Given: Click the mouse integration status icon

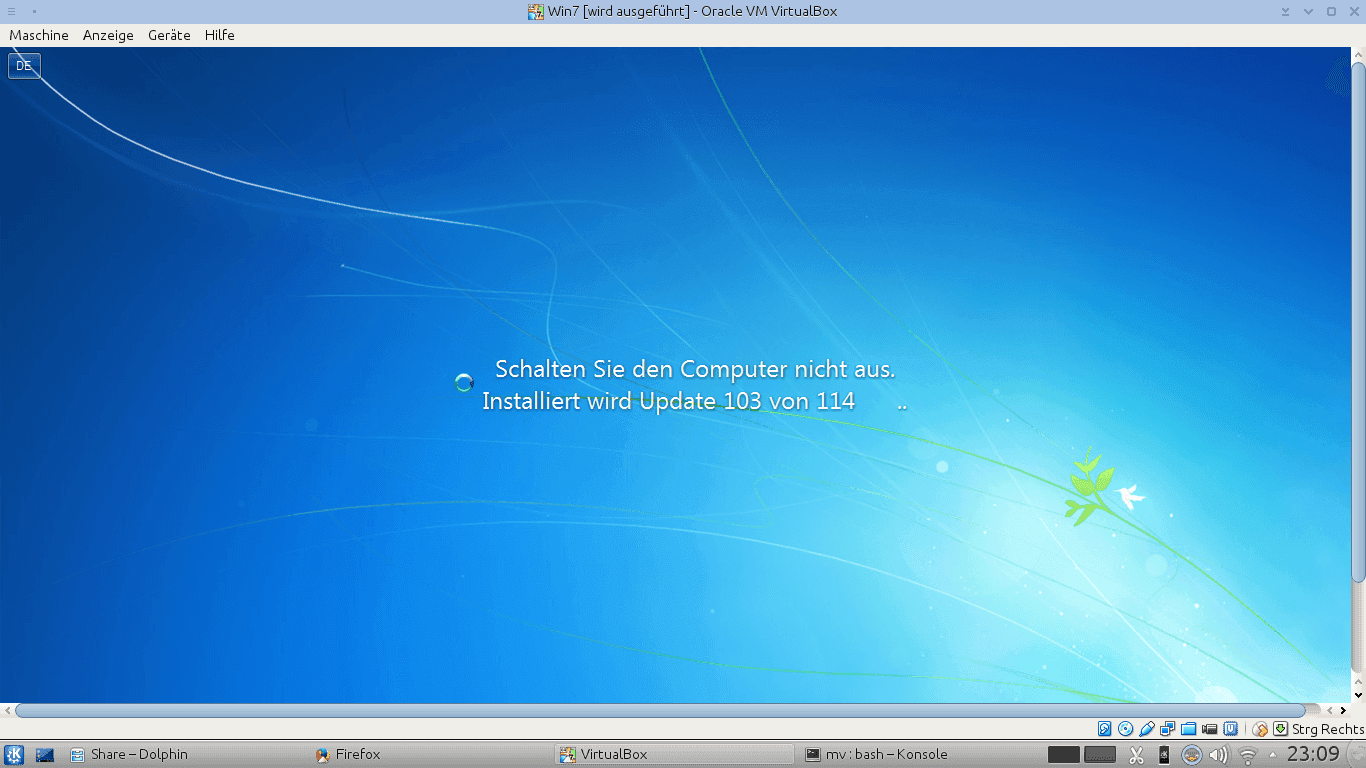Looking at the screenshot, I should [1260, 730].
